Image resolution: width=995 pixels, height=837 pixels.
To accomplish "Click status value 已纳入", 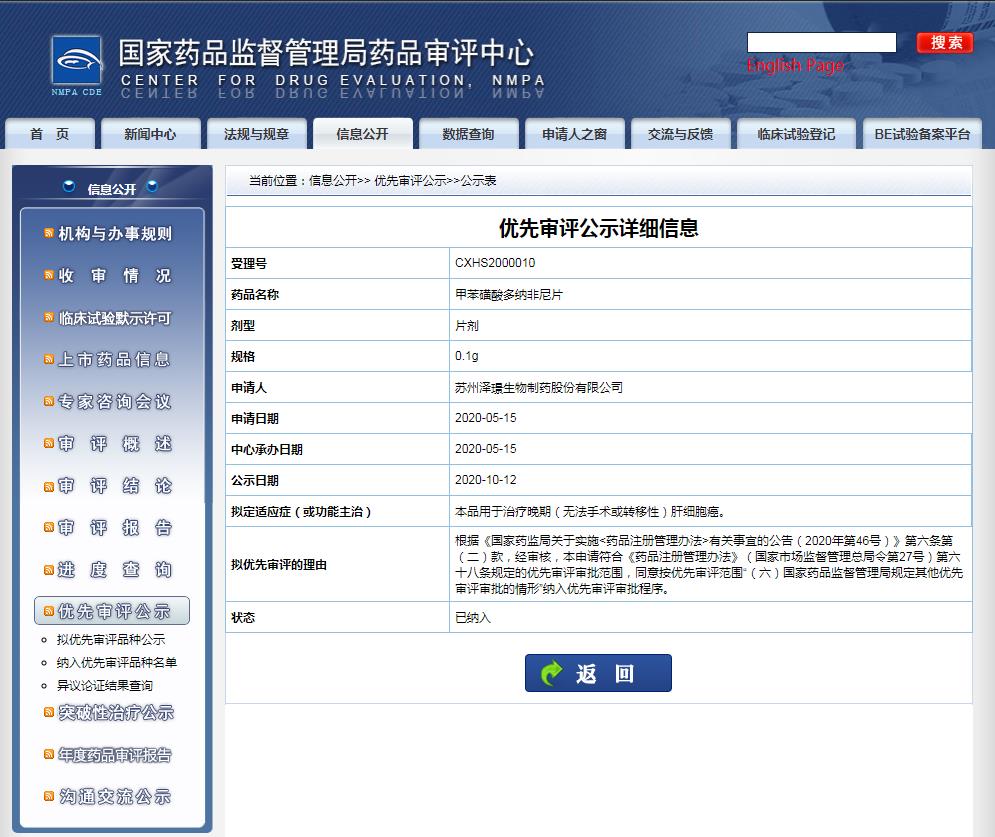I will 473,617.
